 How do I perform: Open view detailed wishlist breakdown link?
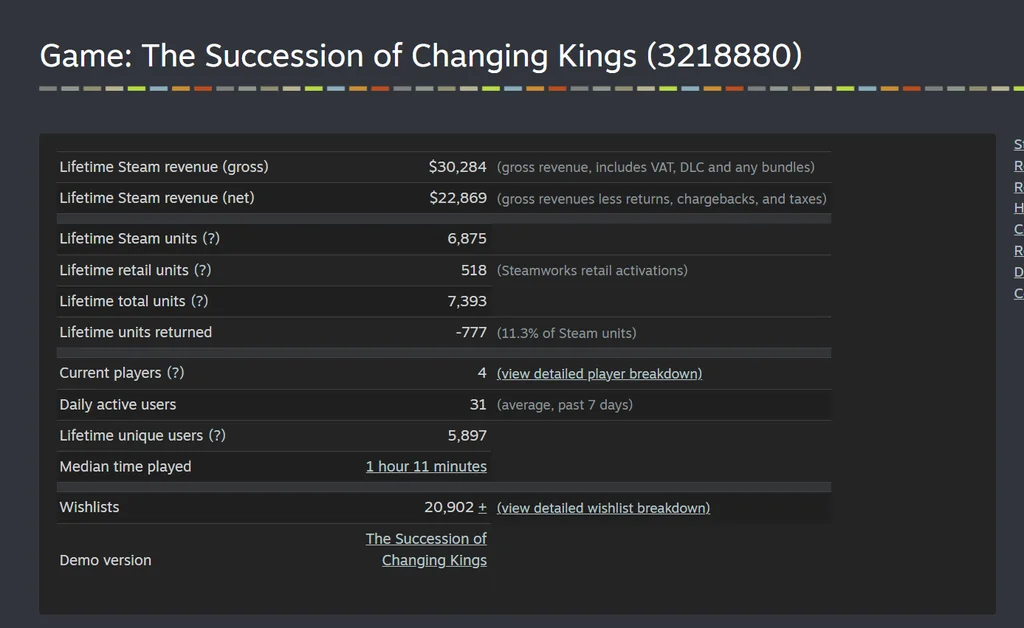pos(603,509)
